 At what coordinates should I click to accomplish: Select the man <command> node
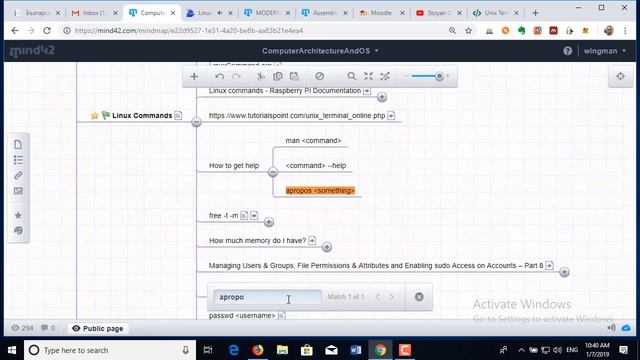313,140
